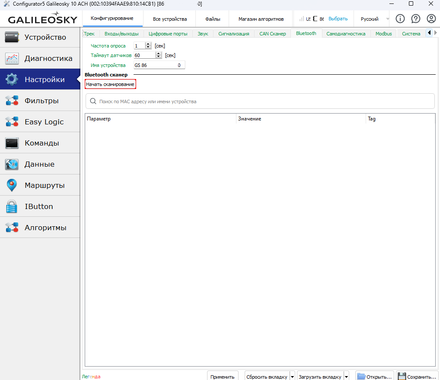
Task: Switch to the Файлы tab
Action: click(213, 19)
